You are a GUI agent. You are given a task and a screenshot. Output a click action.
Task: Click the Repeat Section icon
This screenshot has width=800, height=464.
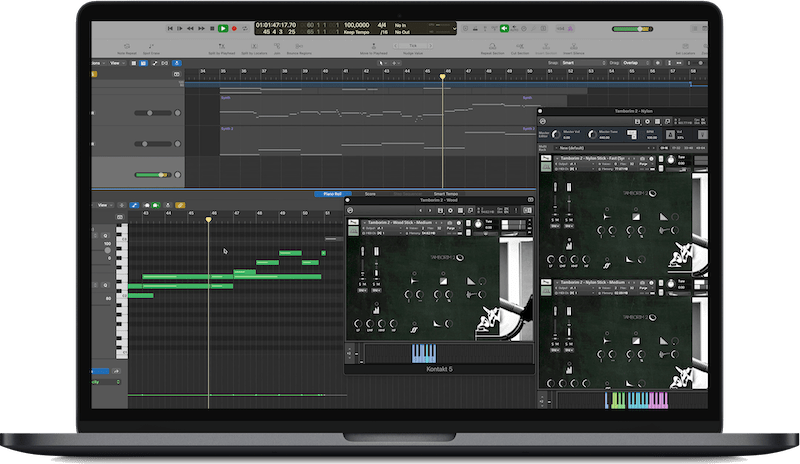click(492, 46)
